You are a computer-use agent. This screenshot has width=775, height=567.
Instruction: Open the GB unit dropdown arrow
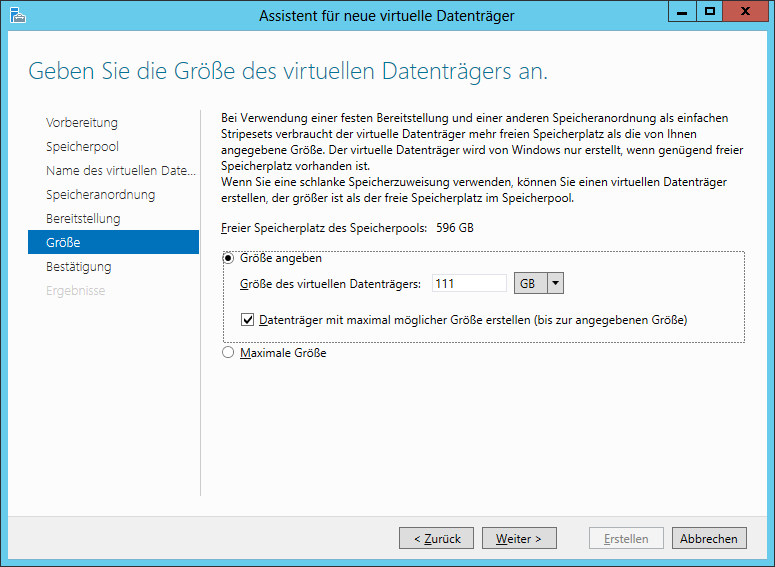point(556,283)
